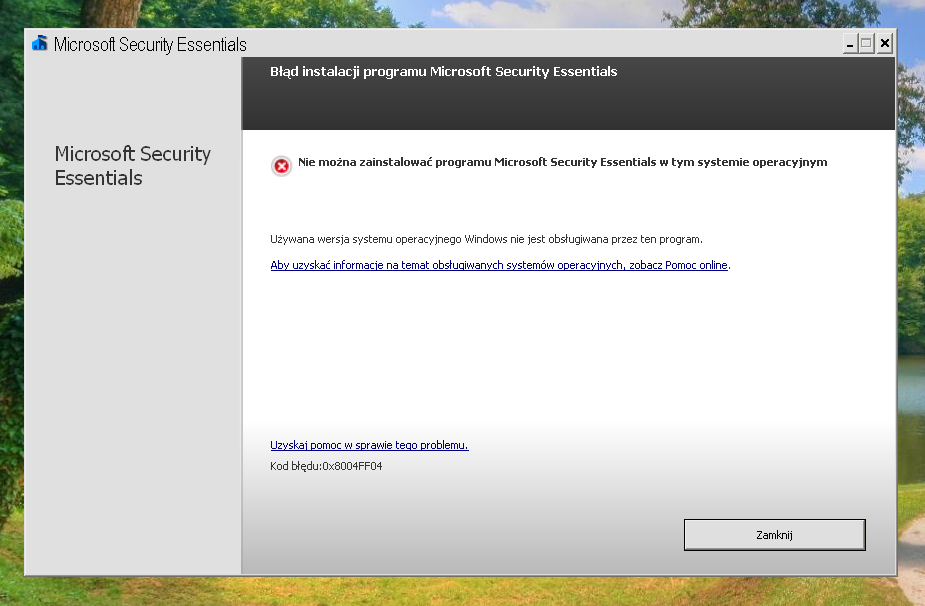Viewport: 925px width, 606px height.
Task: Follow the 'Uzyskaj pomoc w sprawie tego problemu' link
Action: pos(369,445)
